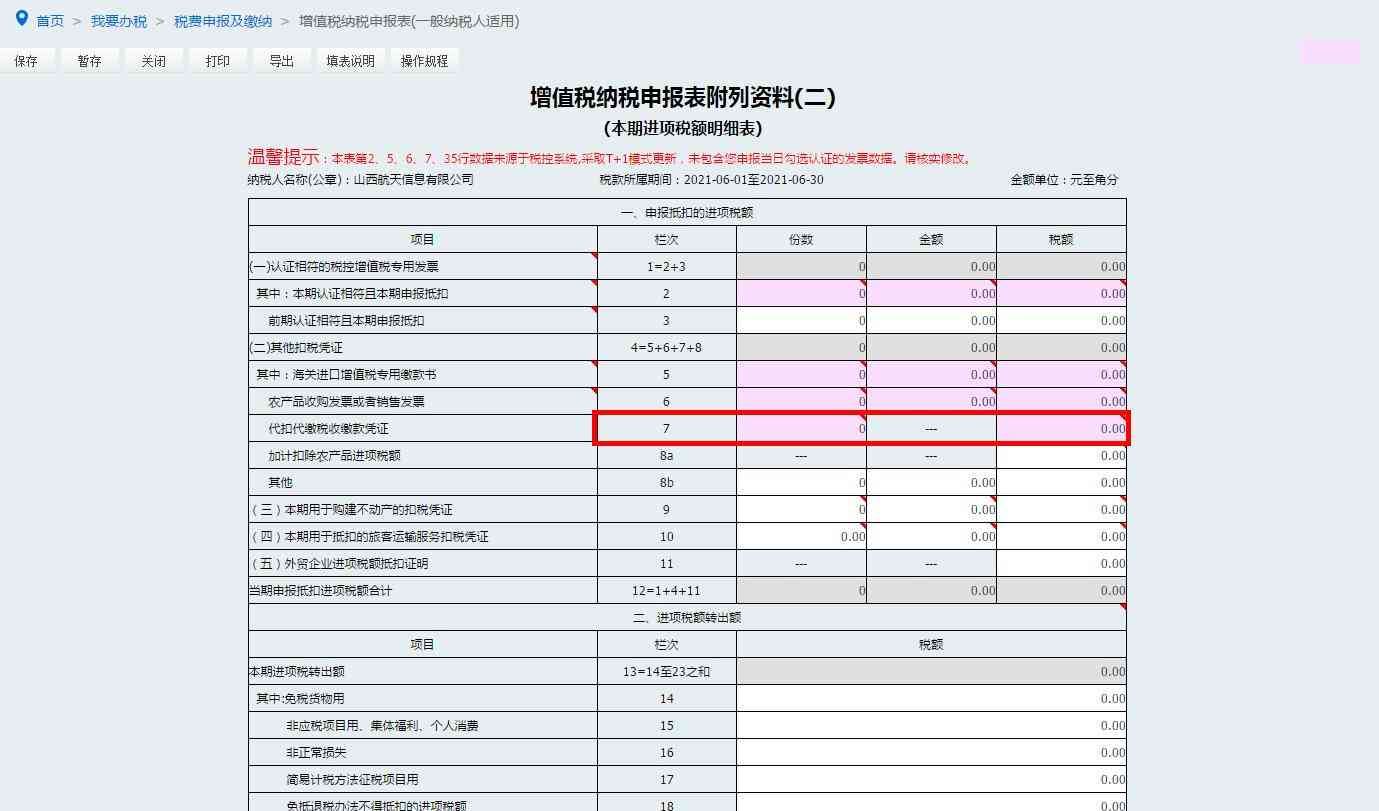Open the 首页 breadcrumb link
1379x811 pixels.
coord(50,21)
